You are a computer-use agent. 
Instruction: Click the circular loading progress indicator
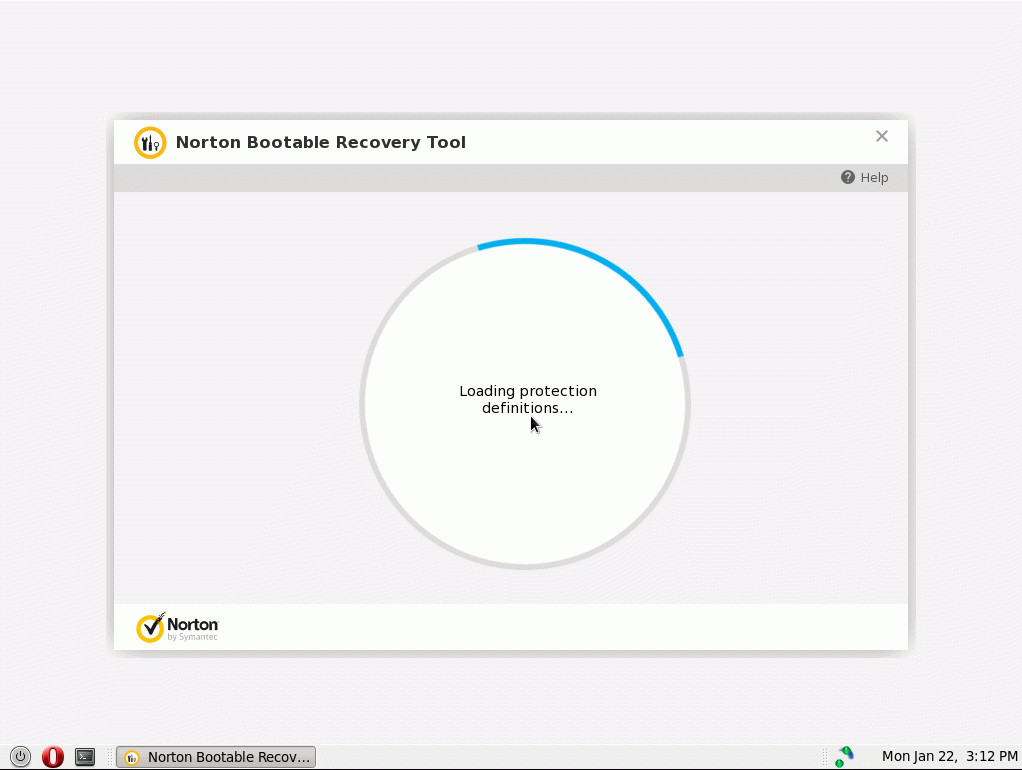[525, 404]
